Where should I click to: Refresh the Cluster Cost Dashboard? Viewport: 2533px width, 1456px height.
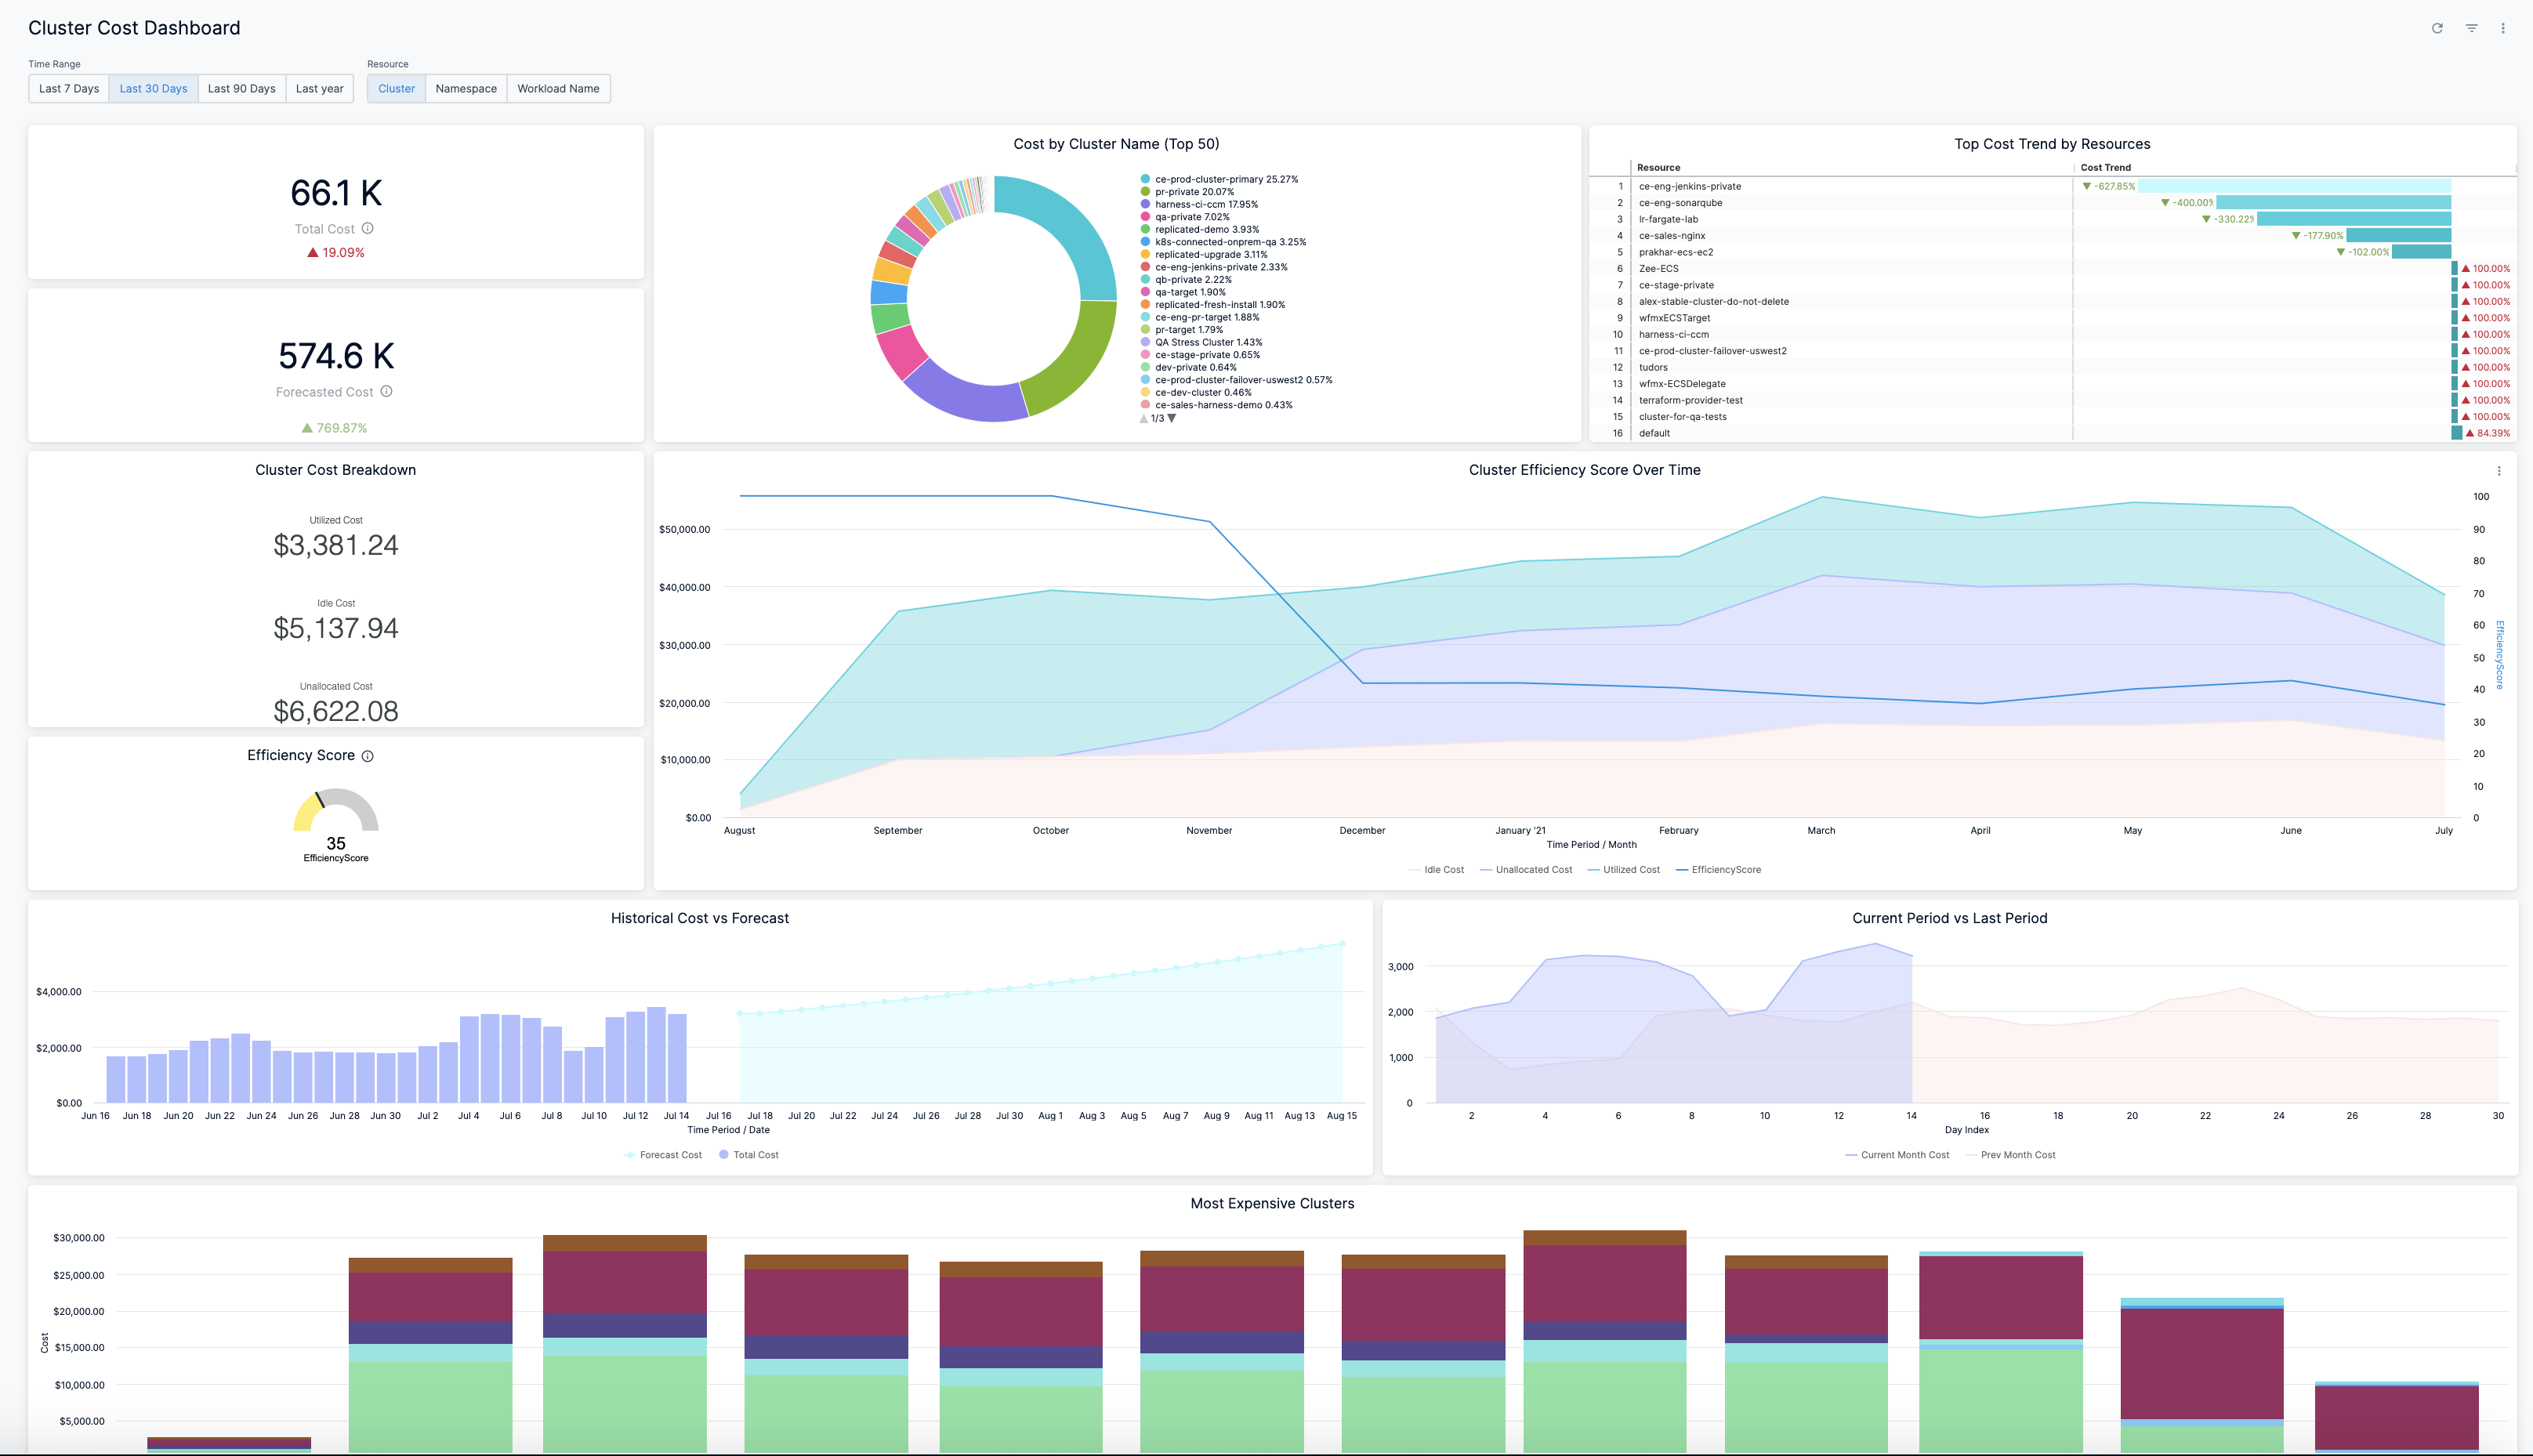click(x=2439, y=28)
